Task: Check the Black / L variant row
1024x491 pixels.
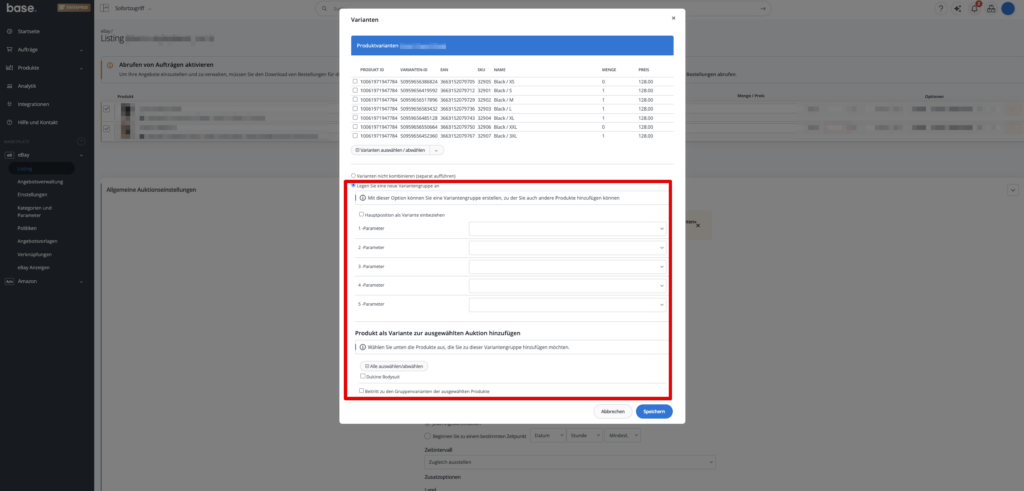Action: pyautogui.click(x=355, y=109)
